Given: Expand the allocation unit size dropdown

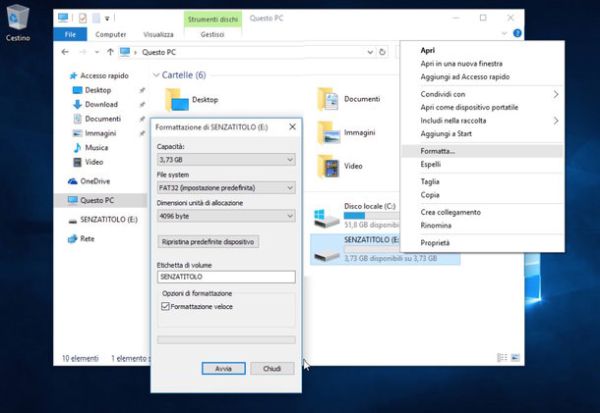Looking at the screenshot, I should (x=226, y=215).
